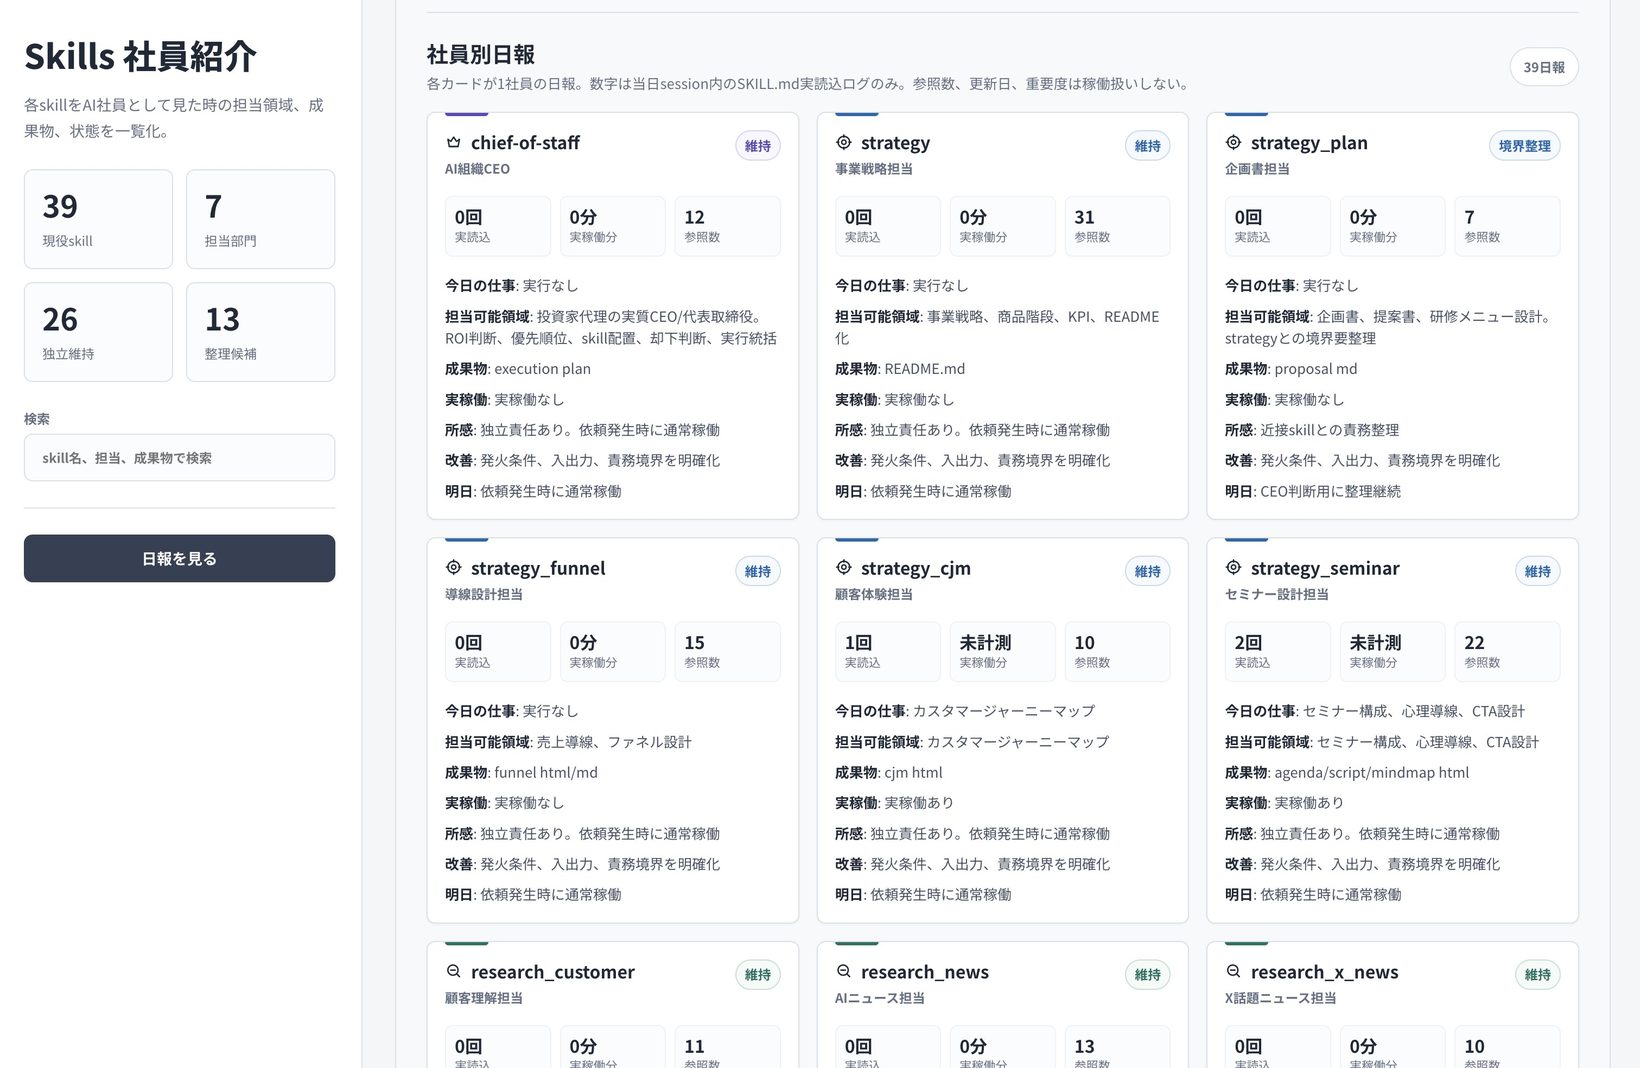1640x1068 pixels.
Task: Click 成果物: README.md line
Action: coord(900,369)
